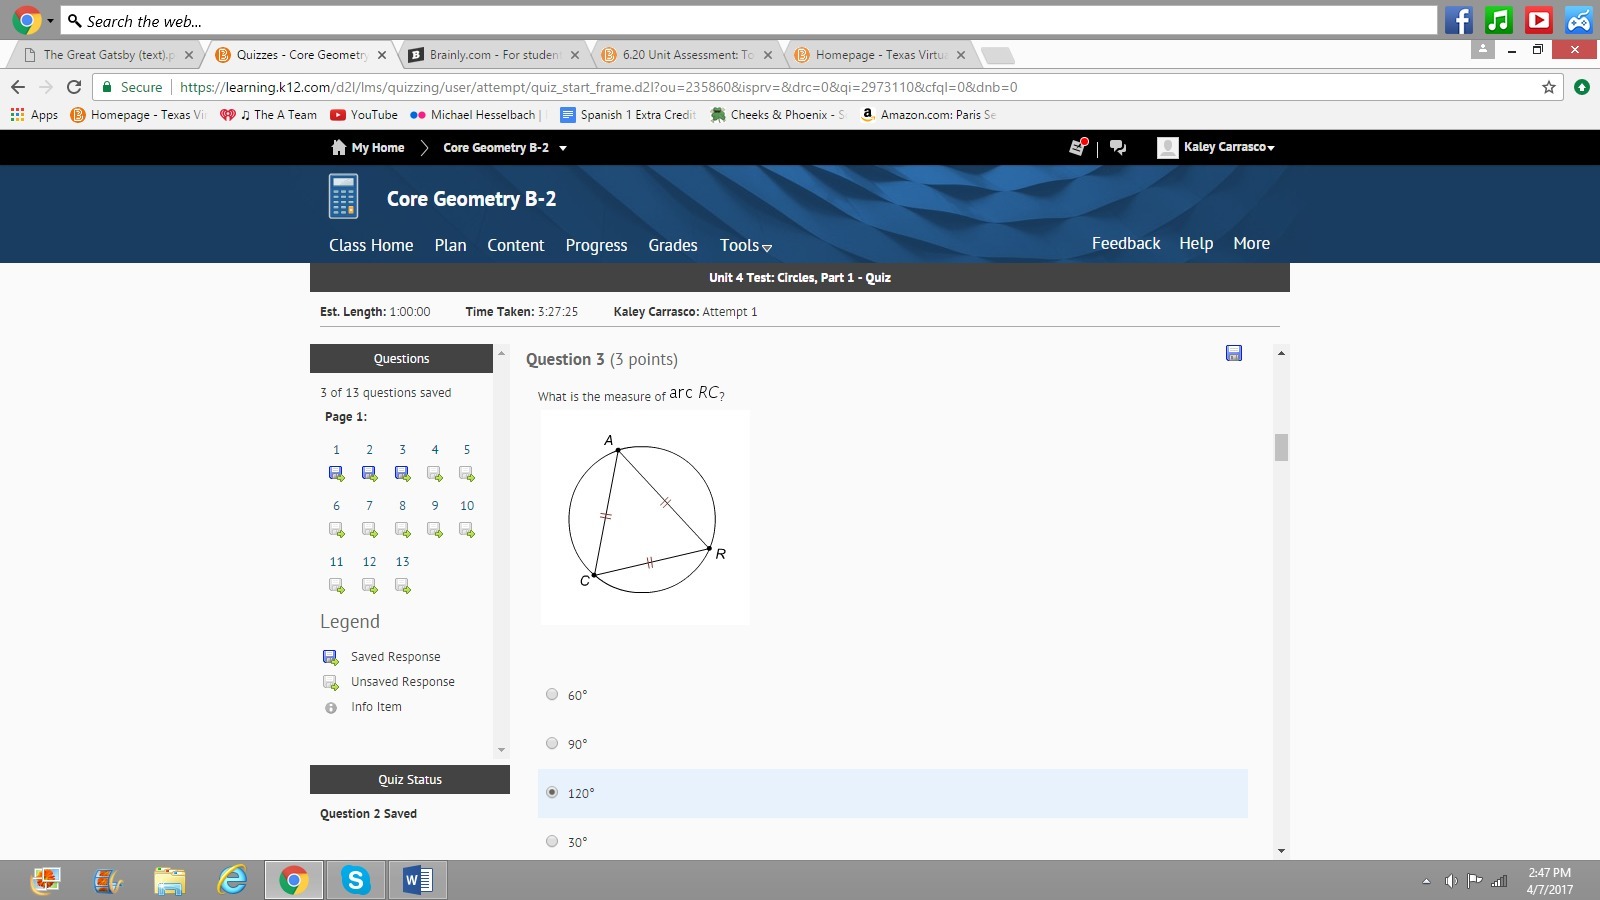Open the chat bubbles update icon
The width and height of the screenshot is (1600, 900).
click(x=1118, y=147)
